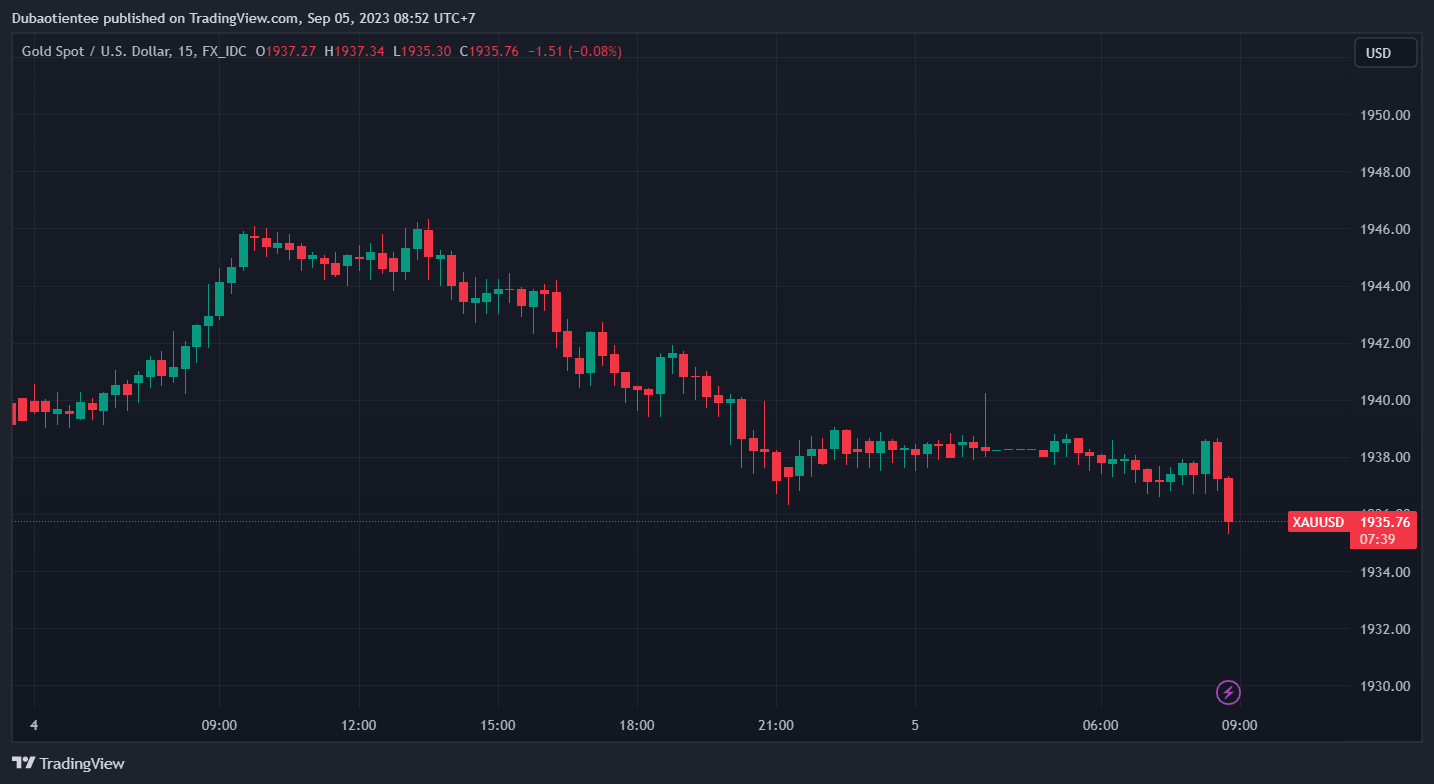Click the red XAUUSD price label
Screen dimensions: 1434x784
click(1318, 522)
